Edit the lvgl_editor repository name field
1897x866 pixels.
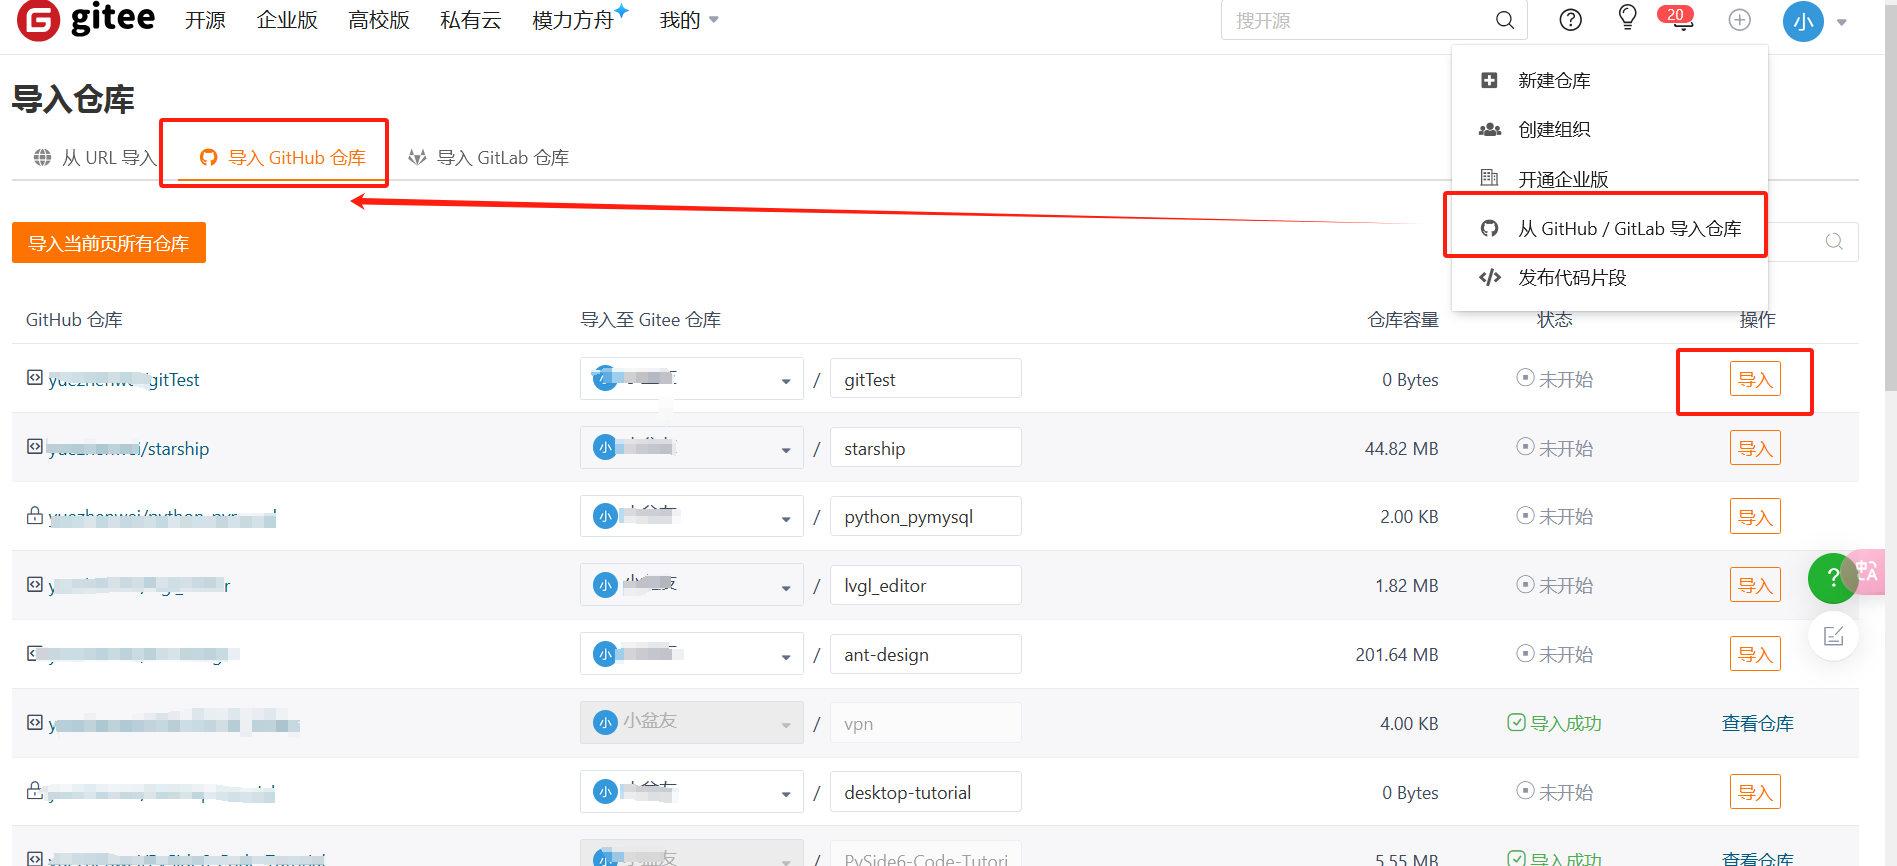pos(925,585)
